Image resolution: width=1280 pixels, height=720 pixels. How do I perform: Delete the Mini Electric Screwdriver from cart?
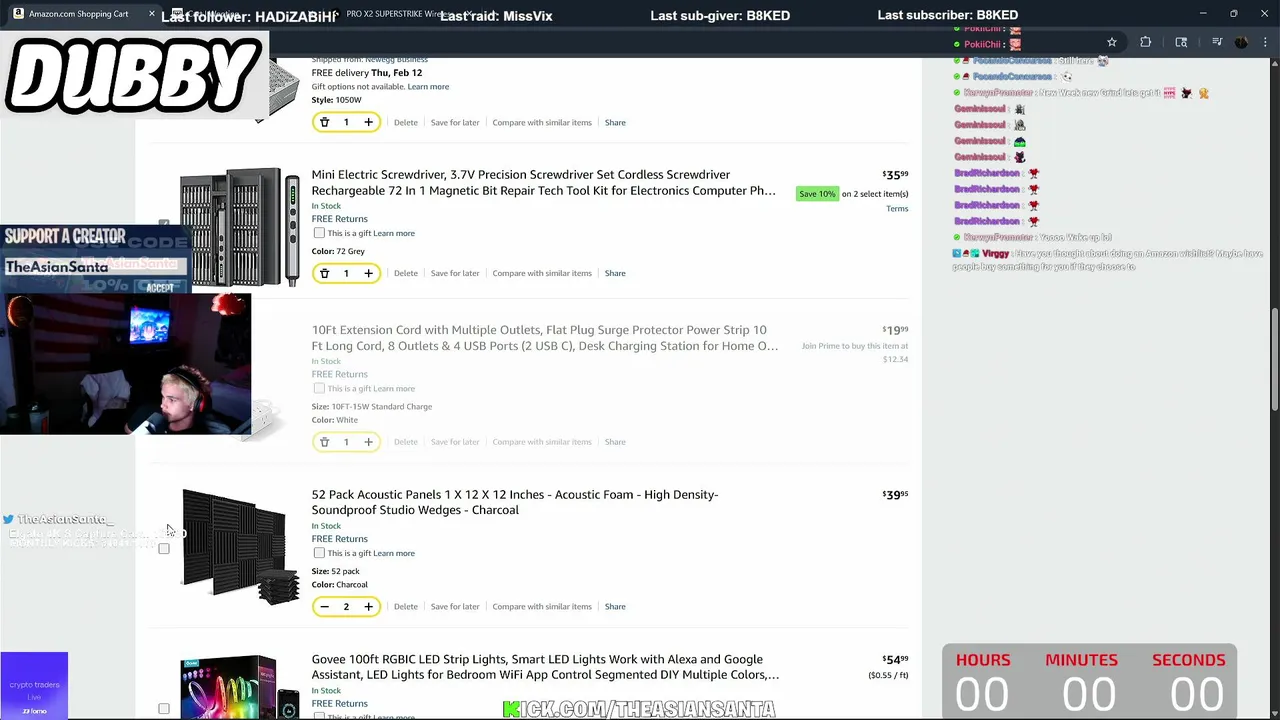click(406, 273)
